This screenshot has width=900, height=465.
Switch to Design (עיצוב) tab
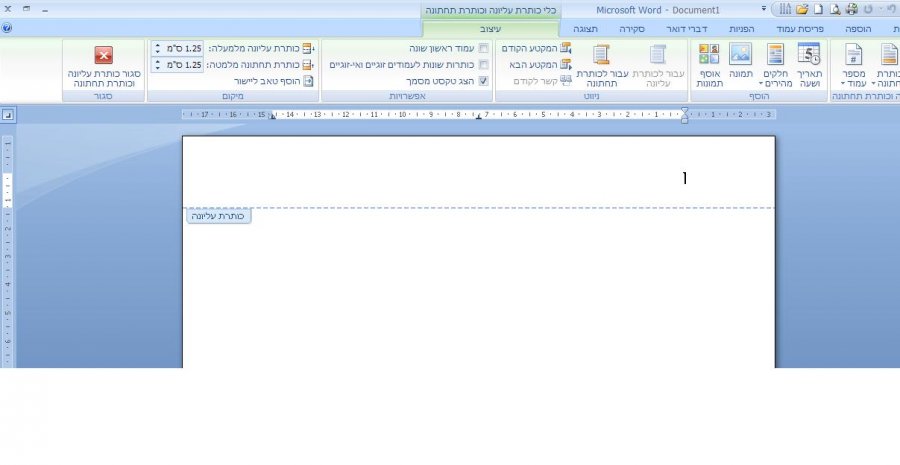click(x=491, y=28)
